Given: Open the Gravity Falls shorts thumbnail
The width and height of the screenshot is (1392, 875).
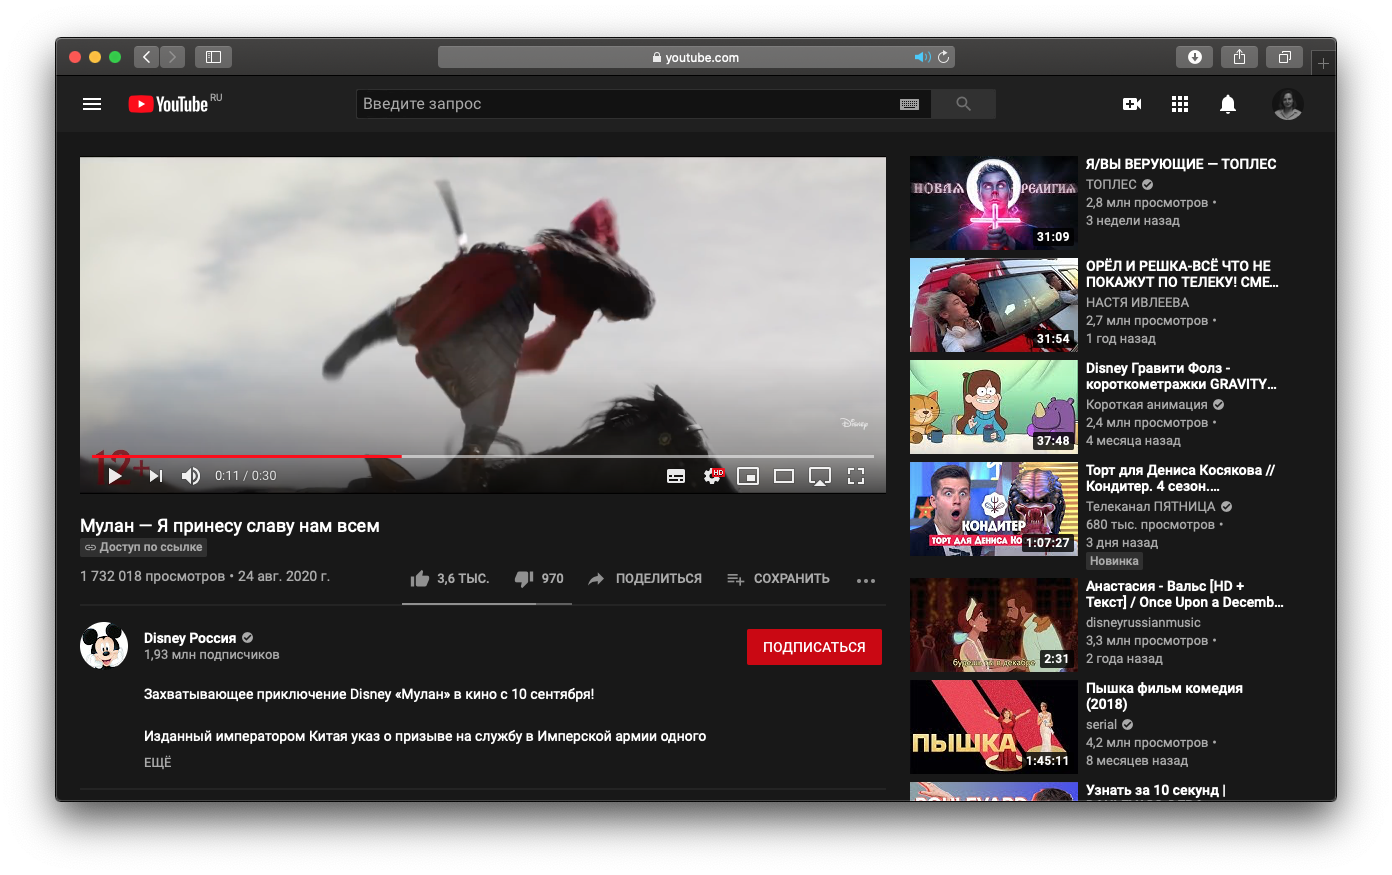Looking at the screenshot, I should click(x=994, y=407).
